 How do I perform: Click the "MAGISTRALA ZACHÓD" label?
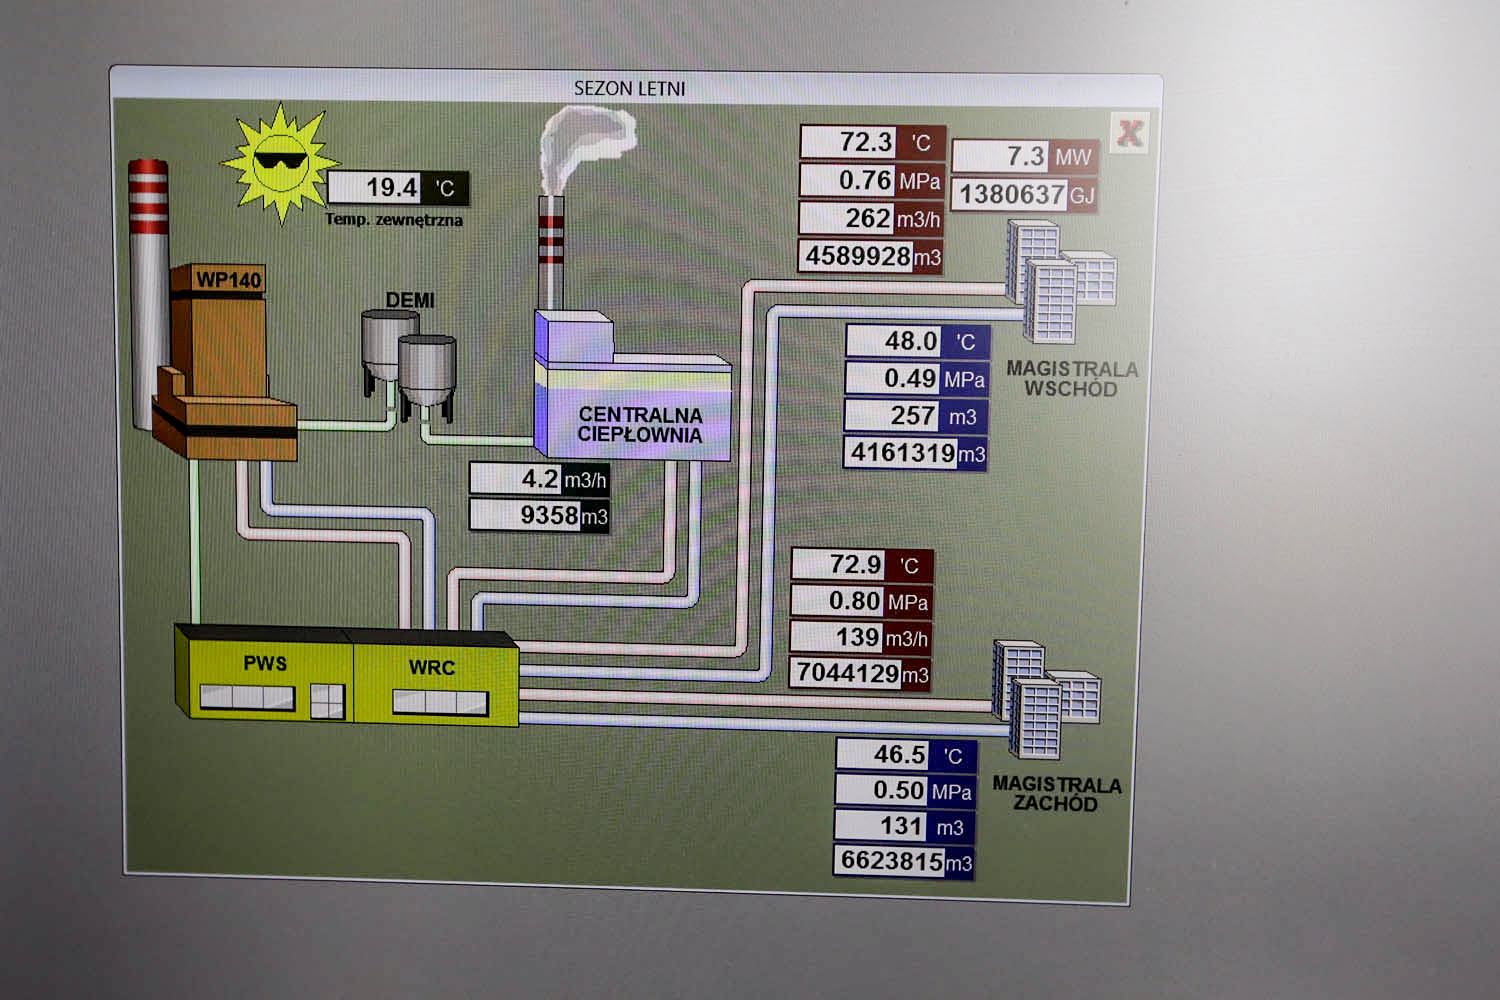(x=1057, y=795)
